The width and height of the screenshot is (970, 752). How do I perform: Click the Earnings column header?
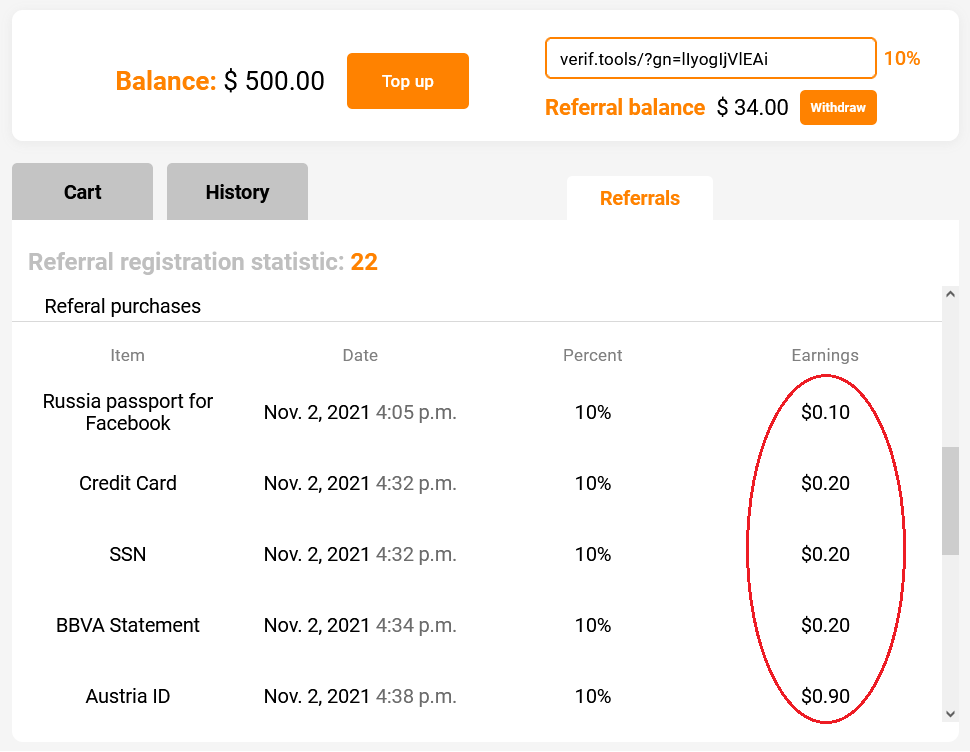coord(825,355)
